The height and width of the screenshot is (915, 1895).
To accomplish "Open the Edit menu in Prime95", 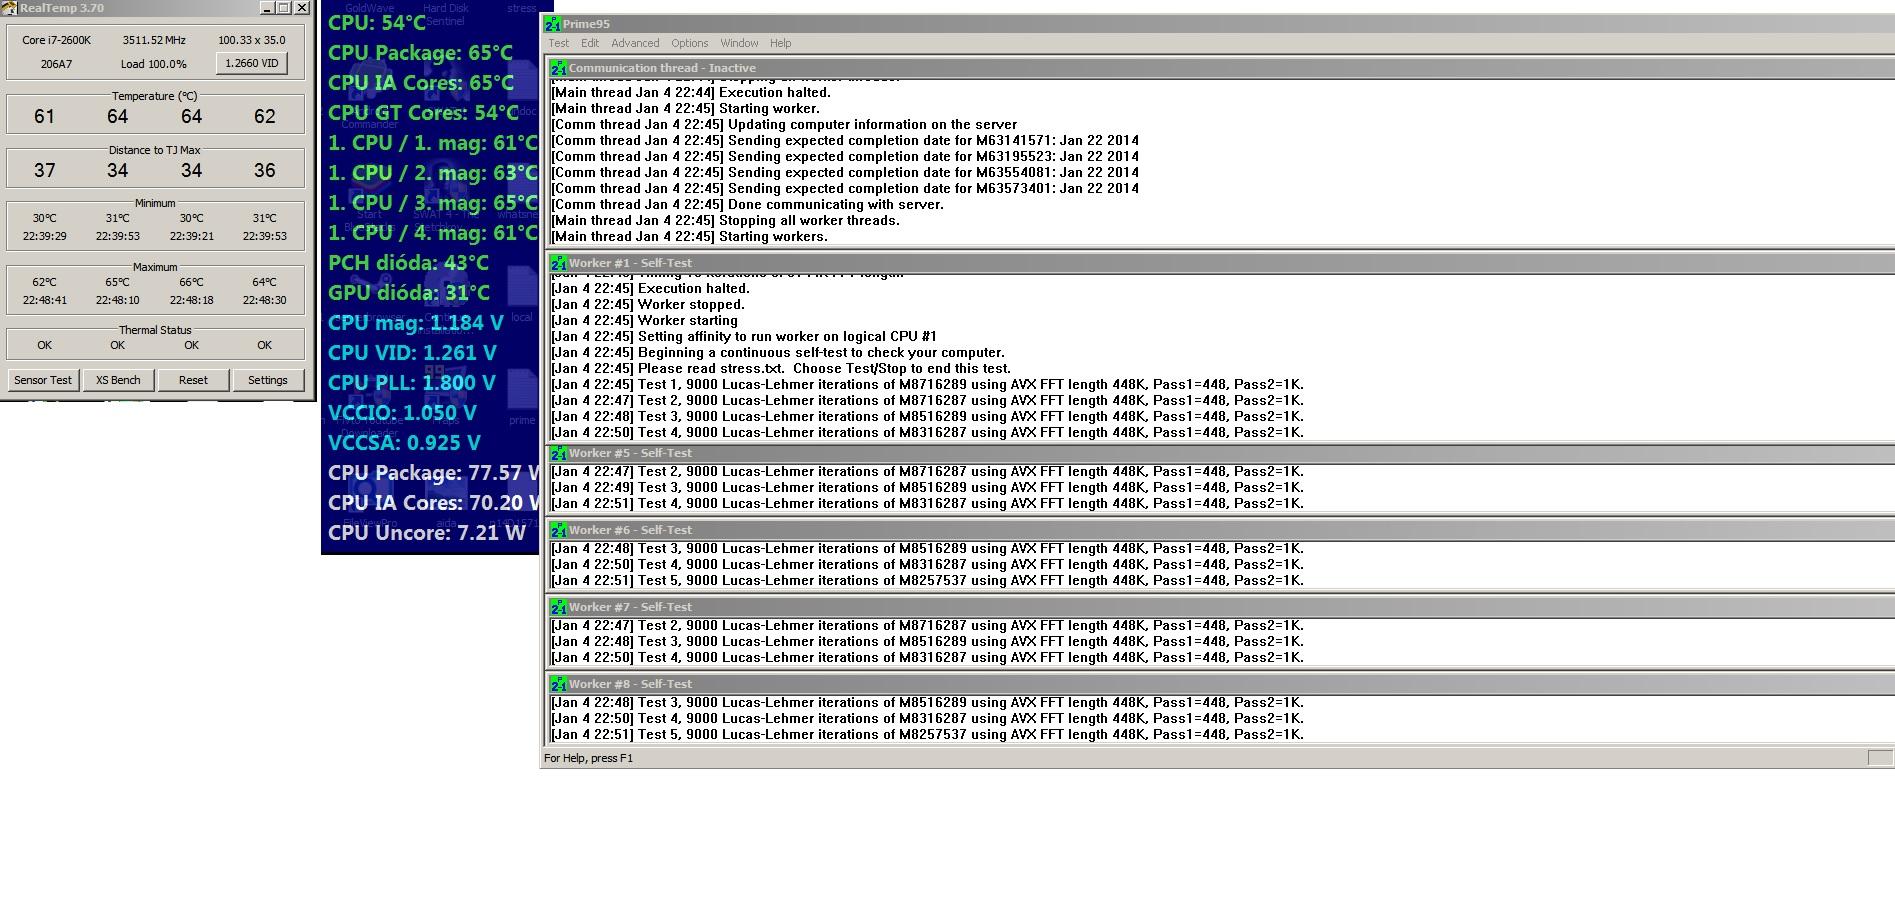I will point(590,43).
